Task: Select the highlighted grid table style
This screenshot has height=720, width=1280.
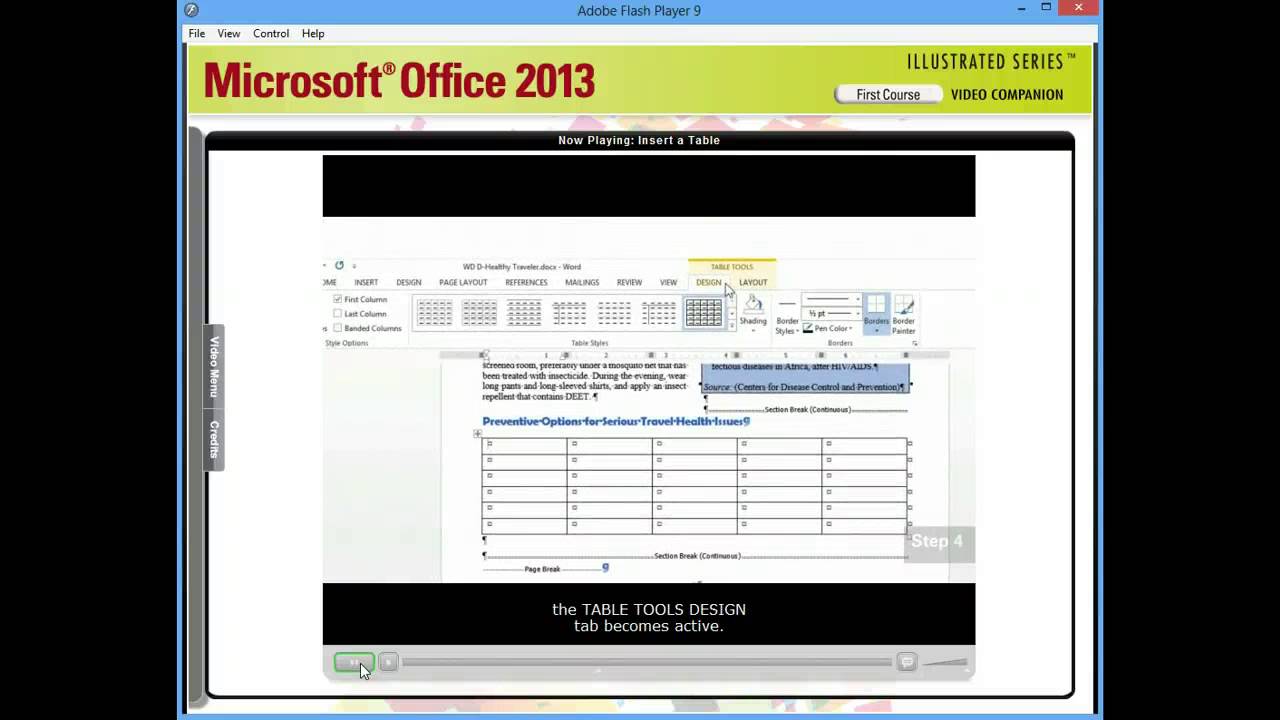Action: coord(704,313)
